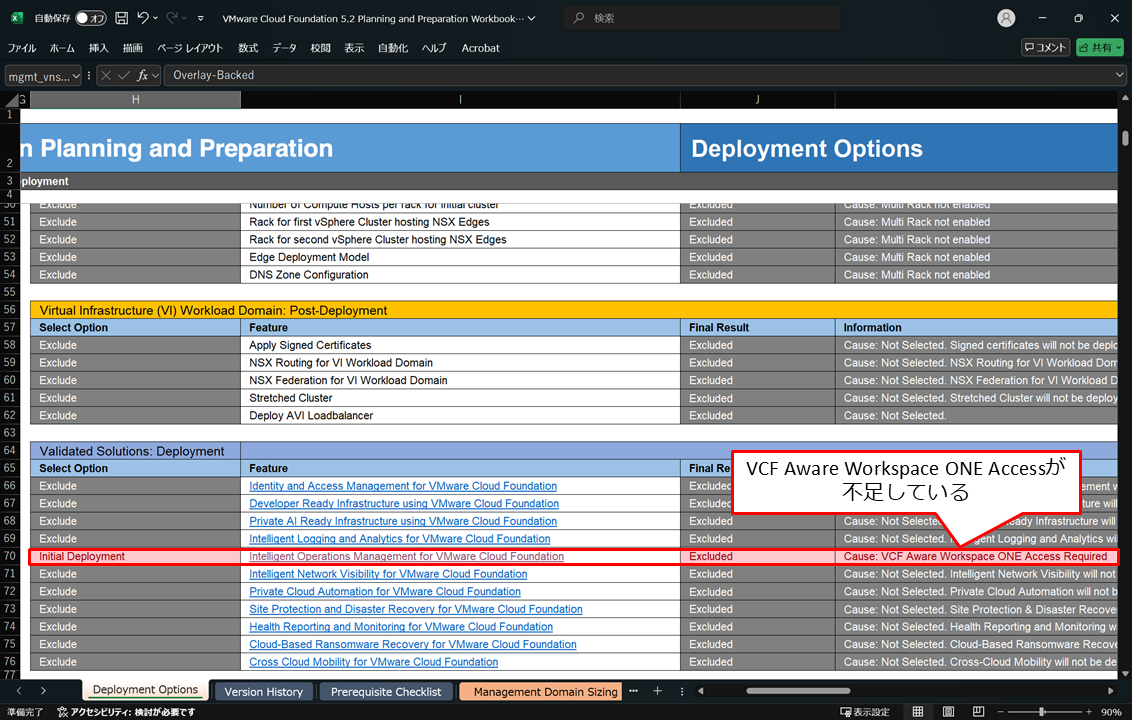Image resolution: width=1132 pixels, height=720 pixels.
Task: Open the 数式 ribbon tab
Action: (248, 48)
